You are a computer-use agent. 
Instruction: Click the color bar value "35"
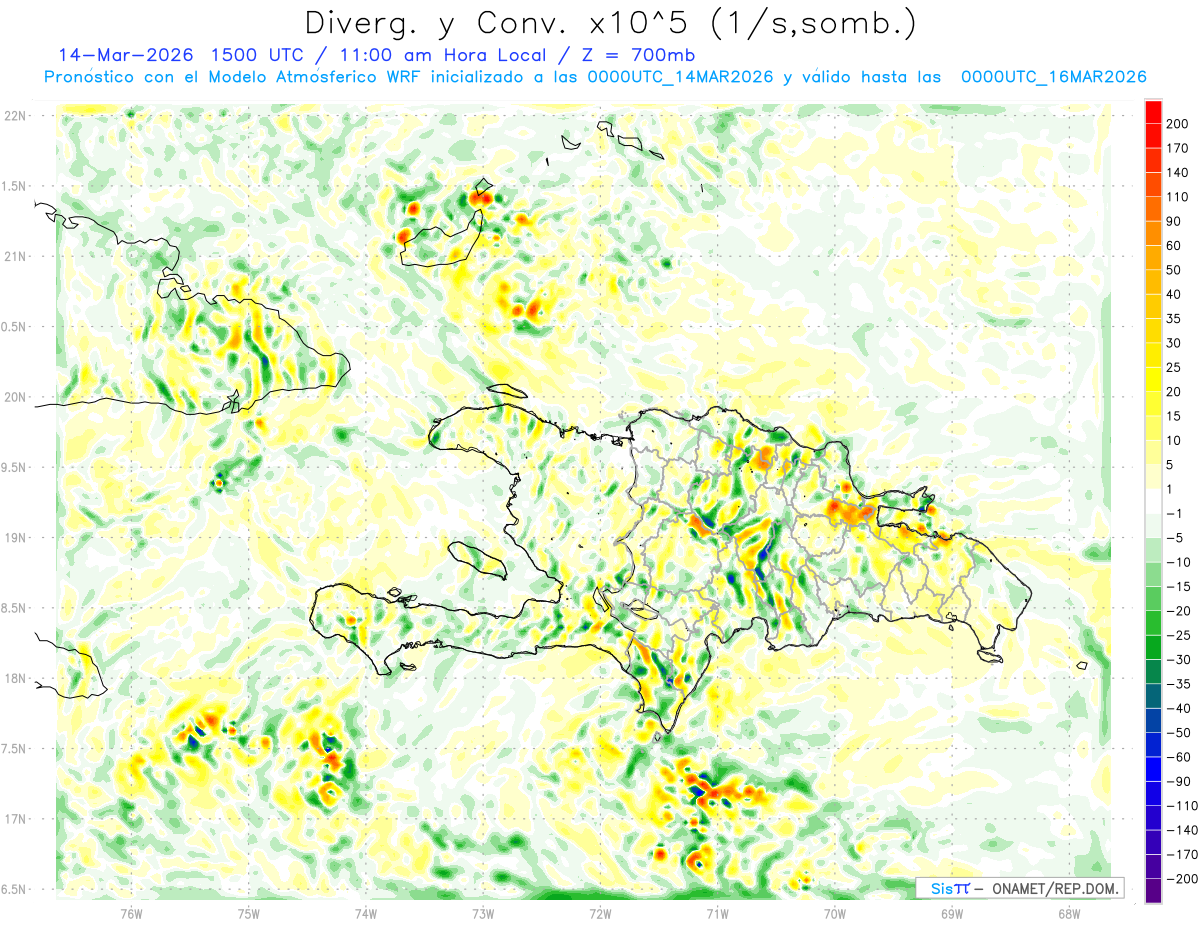1174,319
